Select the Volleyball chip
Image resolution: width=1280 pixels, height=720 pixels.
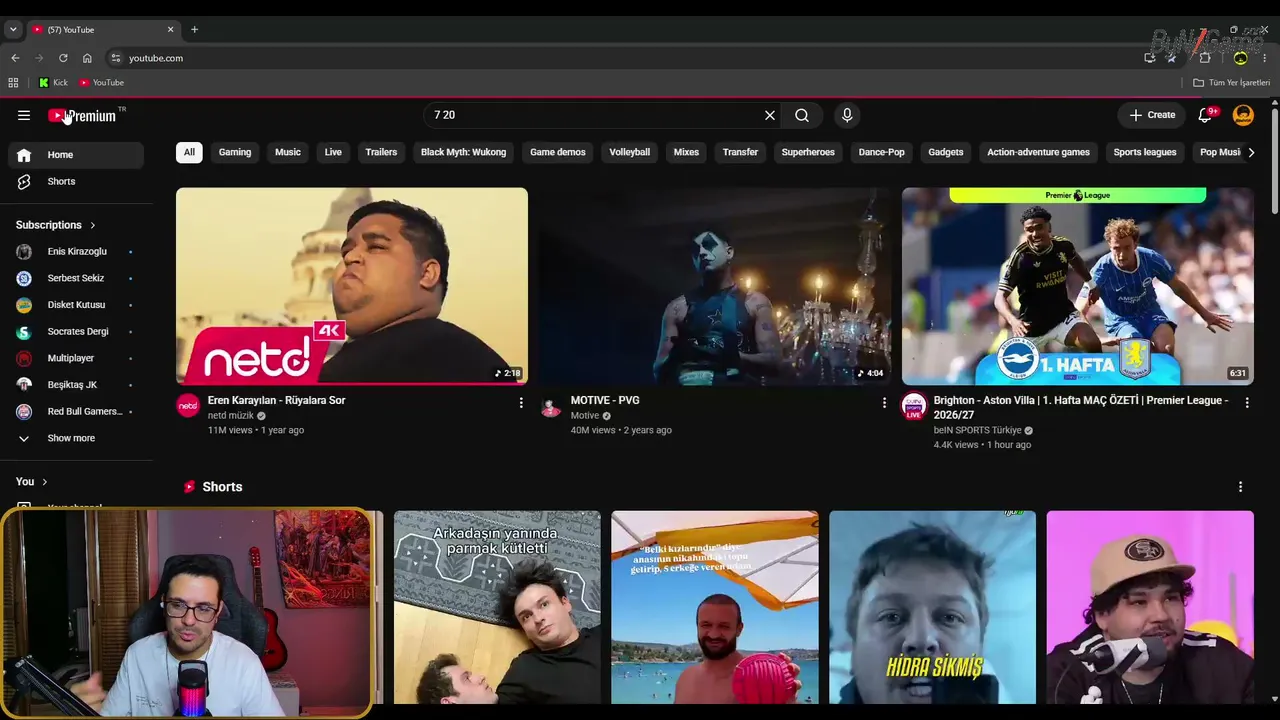pos(630,152)
